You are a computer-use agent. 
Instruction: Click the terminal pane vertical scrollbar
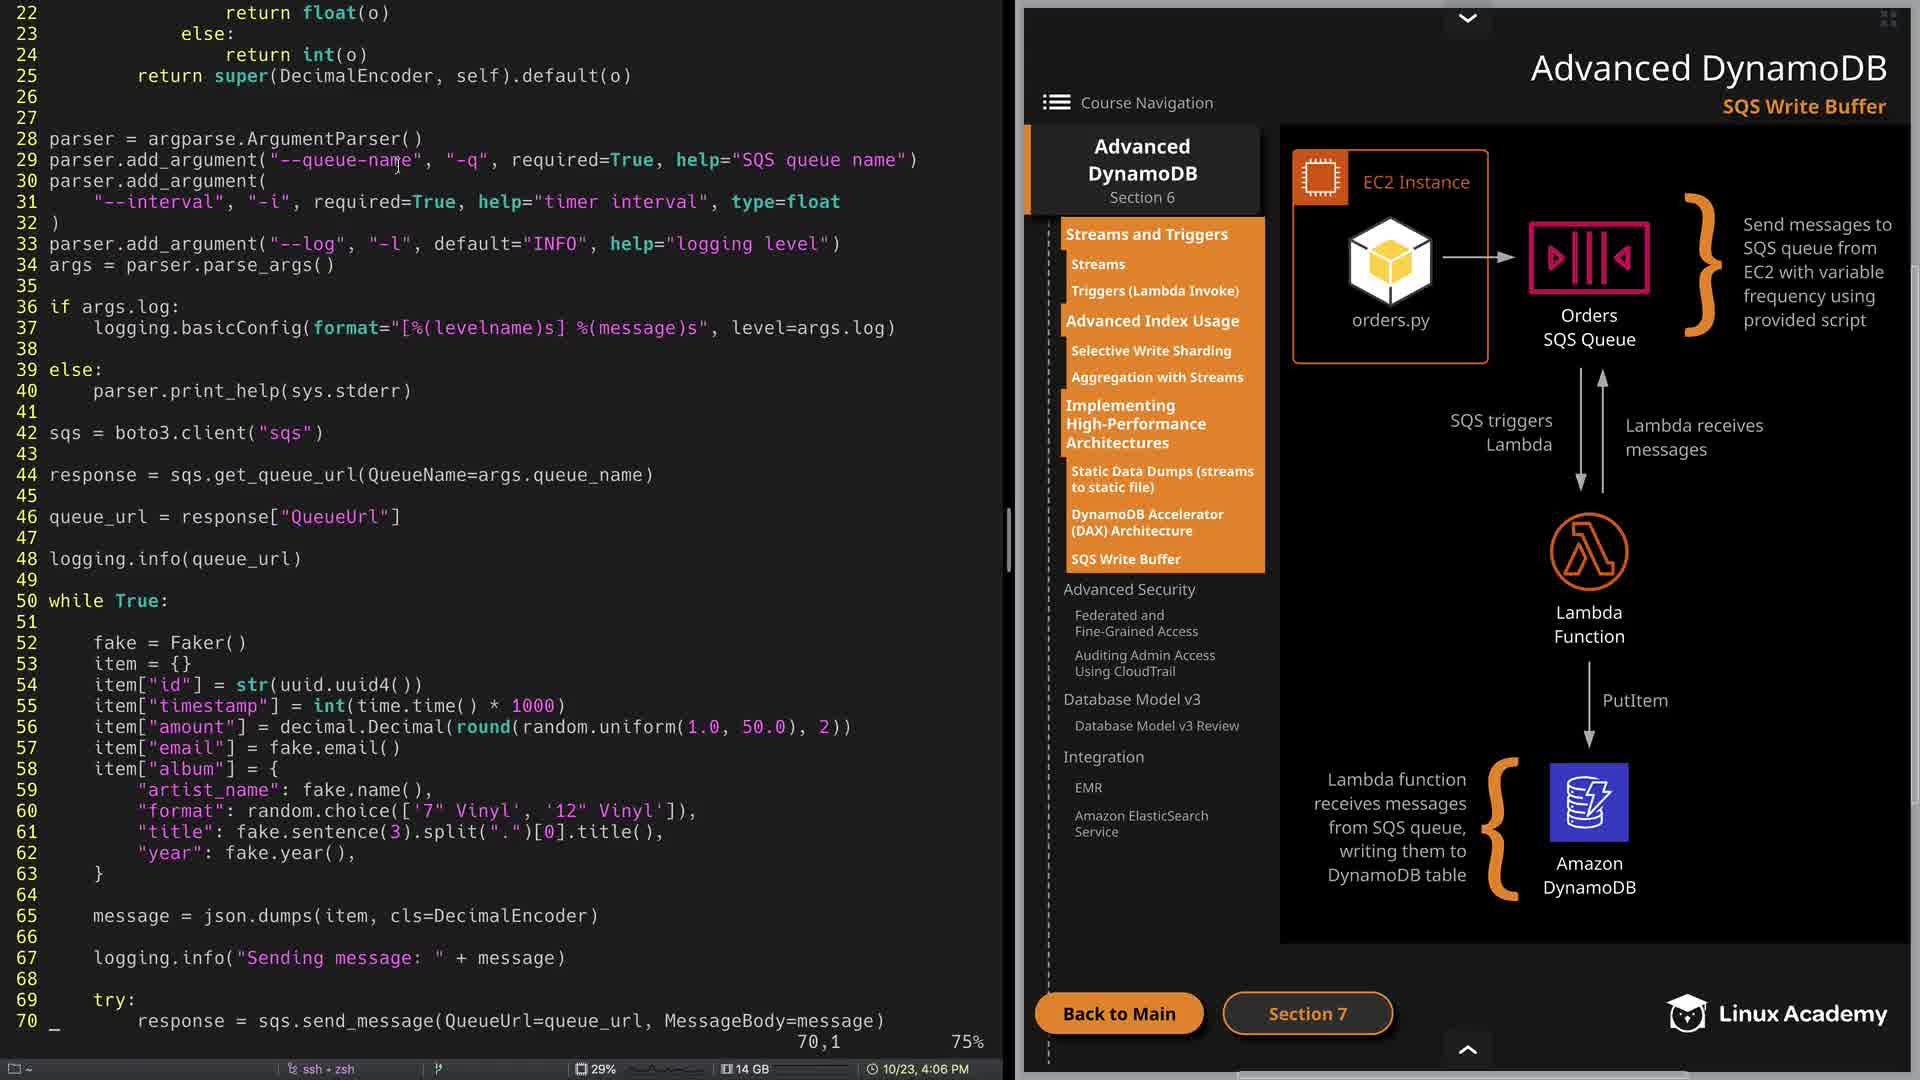(1008, 540)
